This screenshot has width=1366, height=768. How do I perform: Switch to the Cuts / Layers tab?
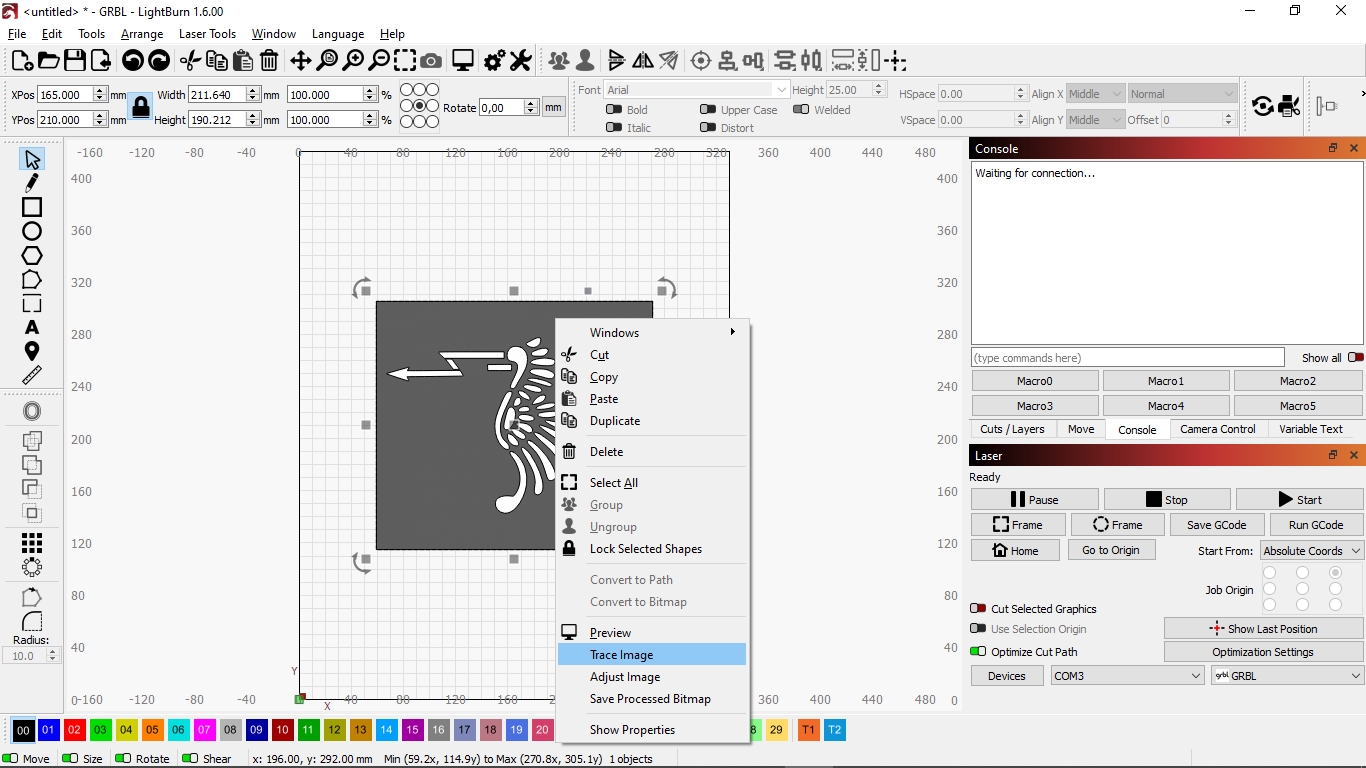coord(1012,429)
